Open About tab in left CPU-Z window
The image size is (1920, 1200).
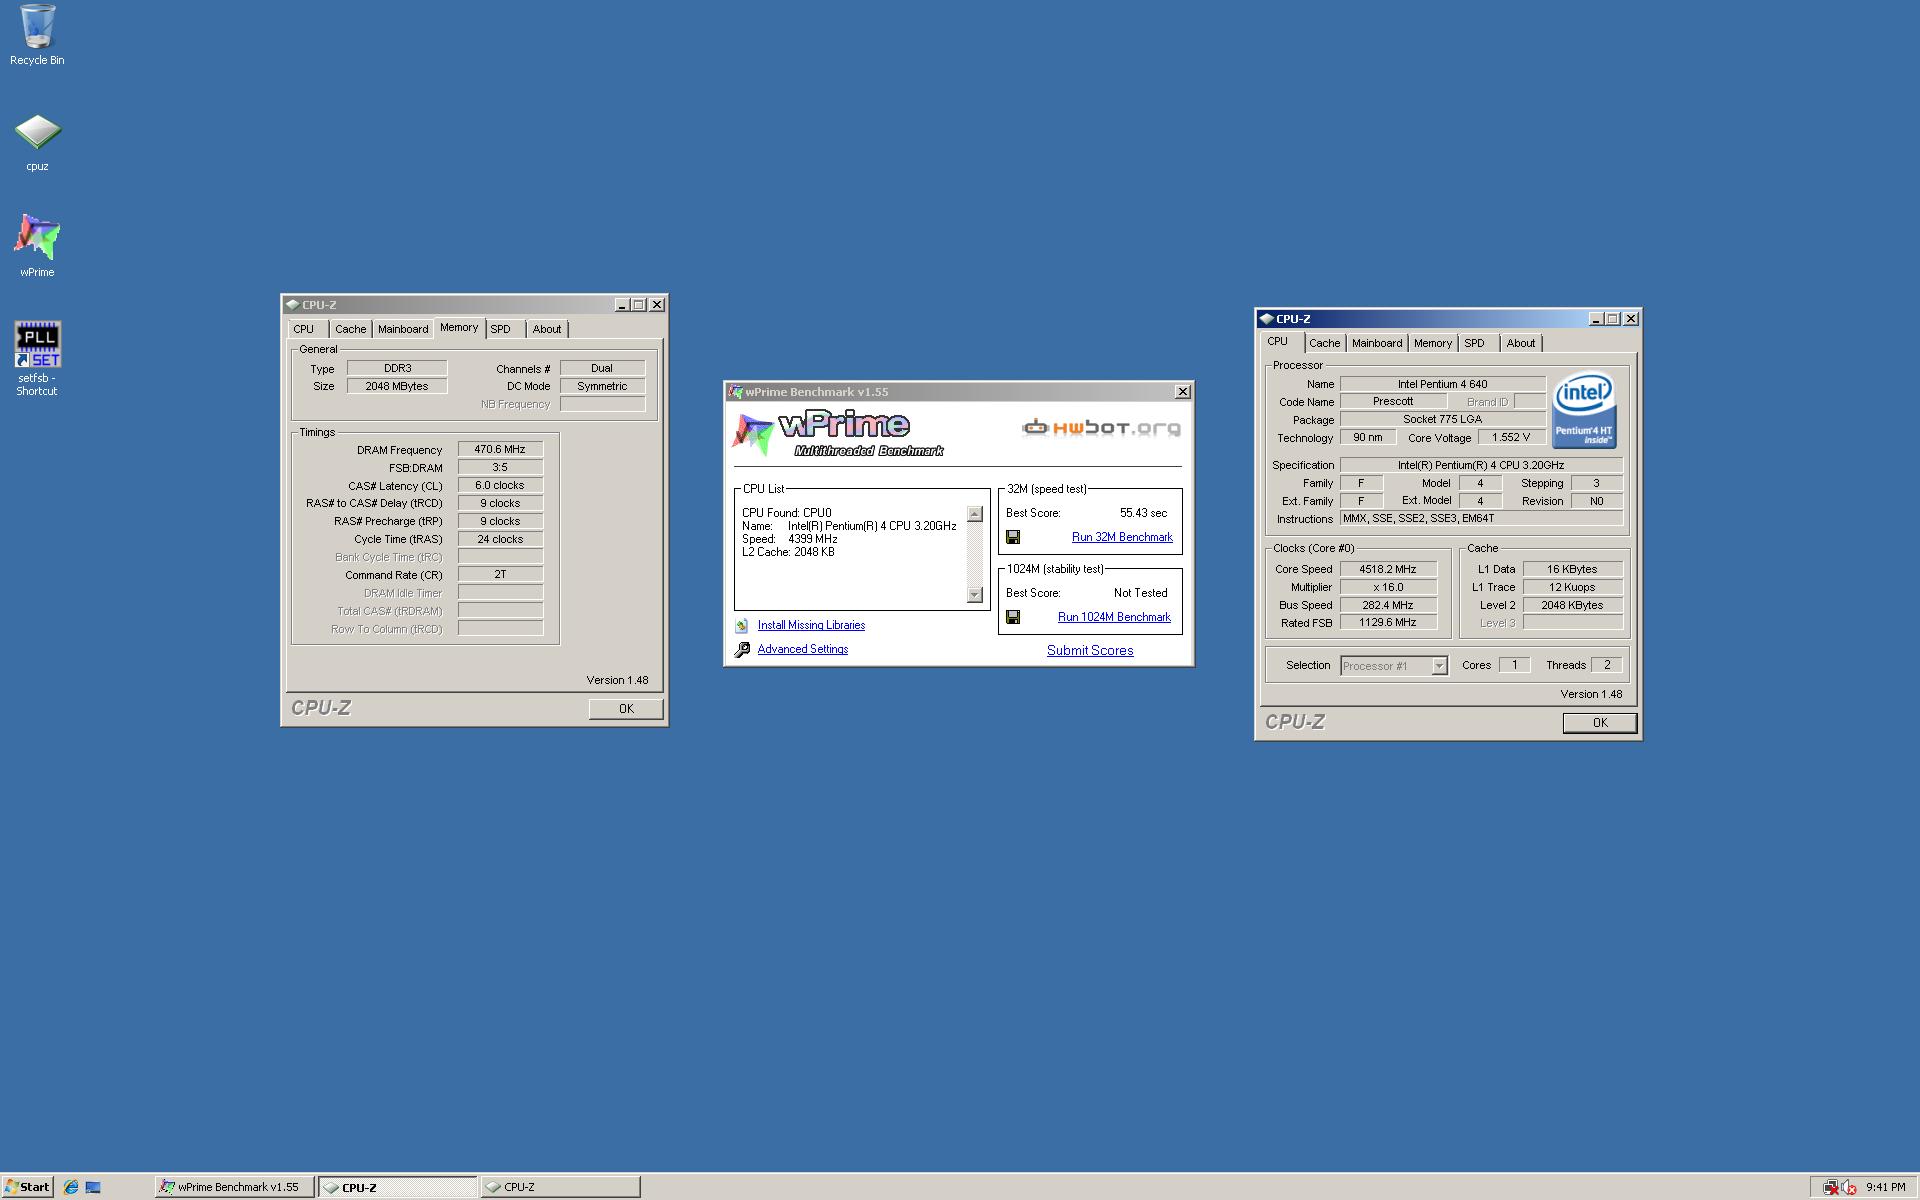pyautogui.click(x=547, y=329)
